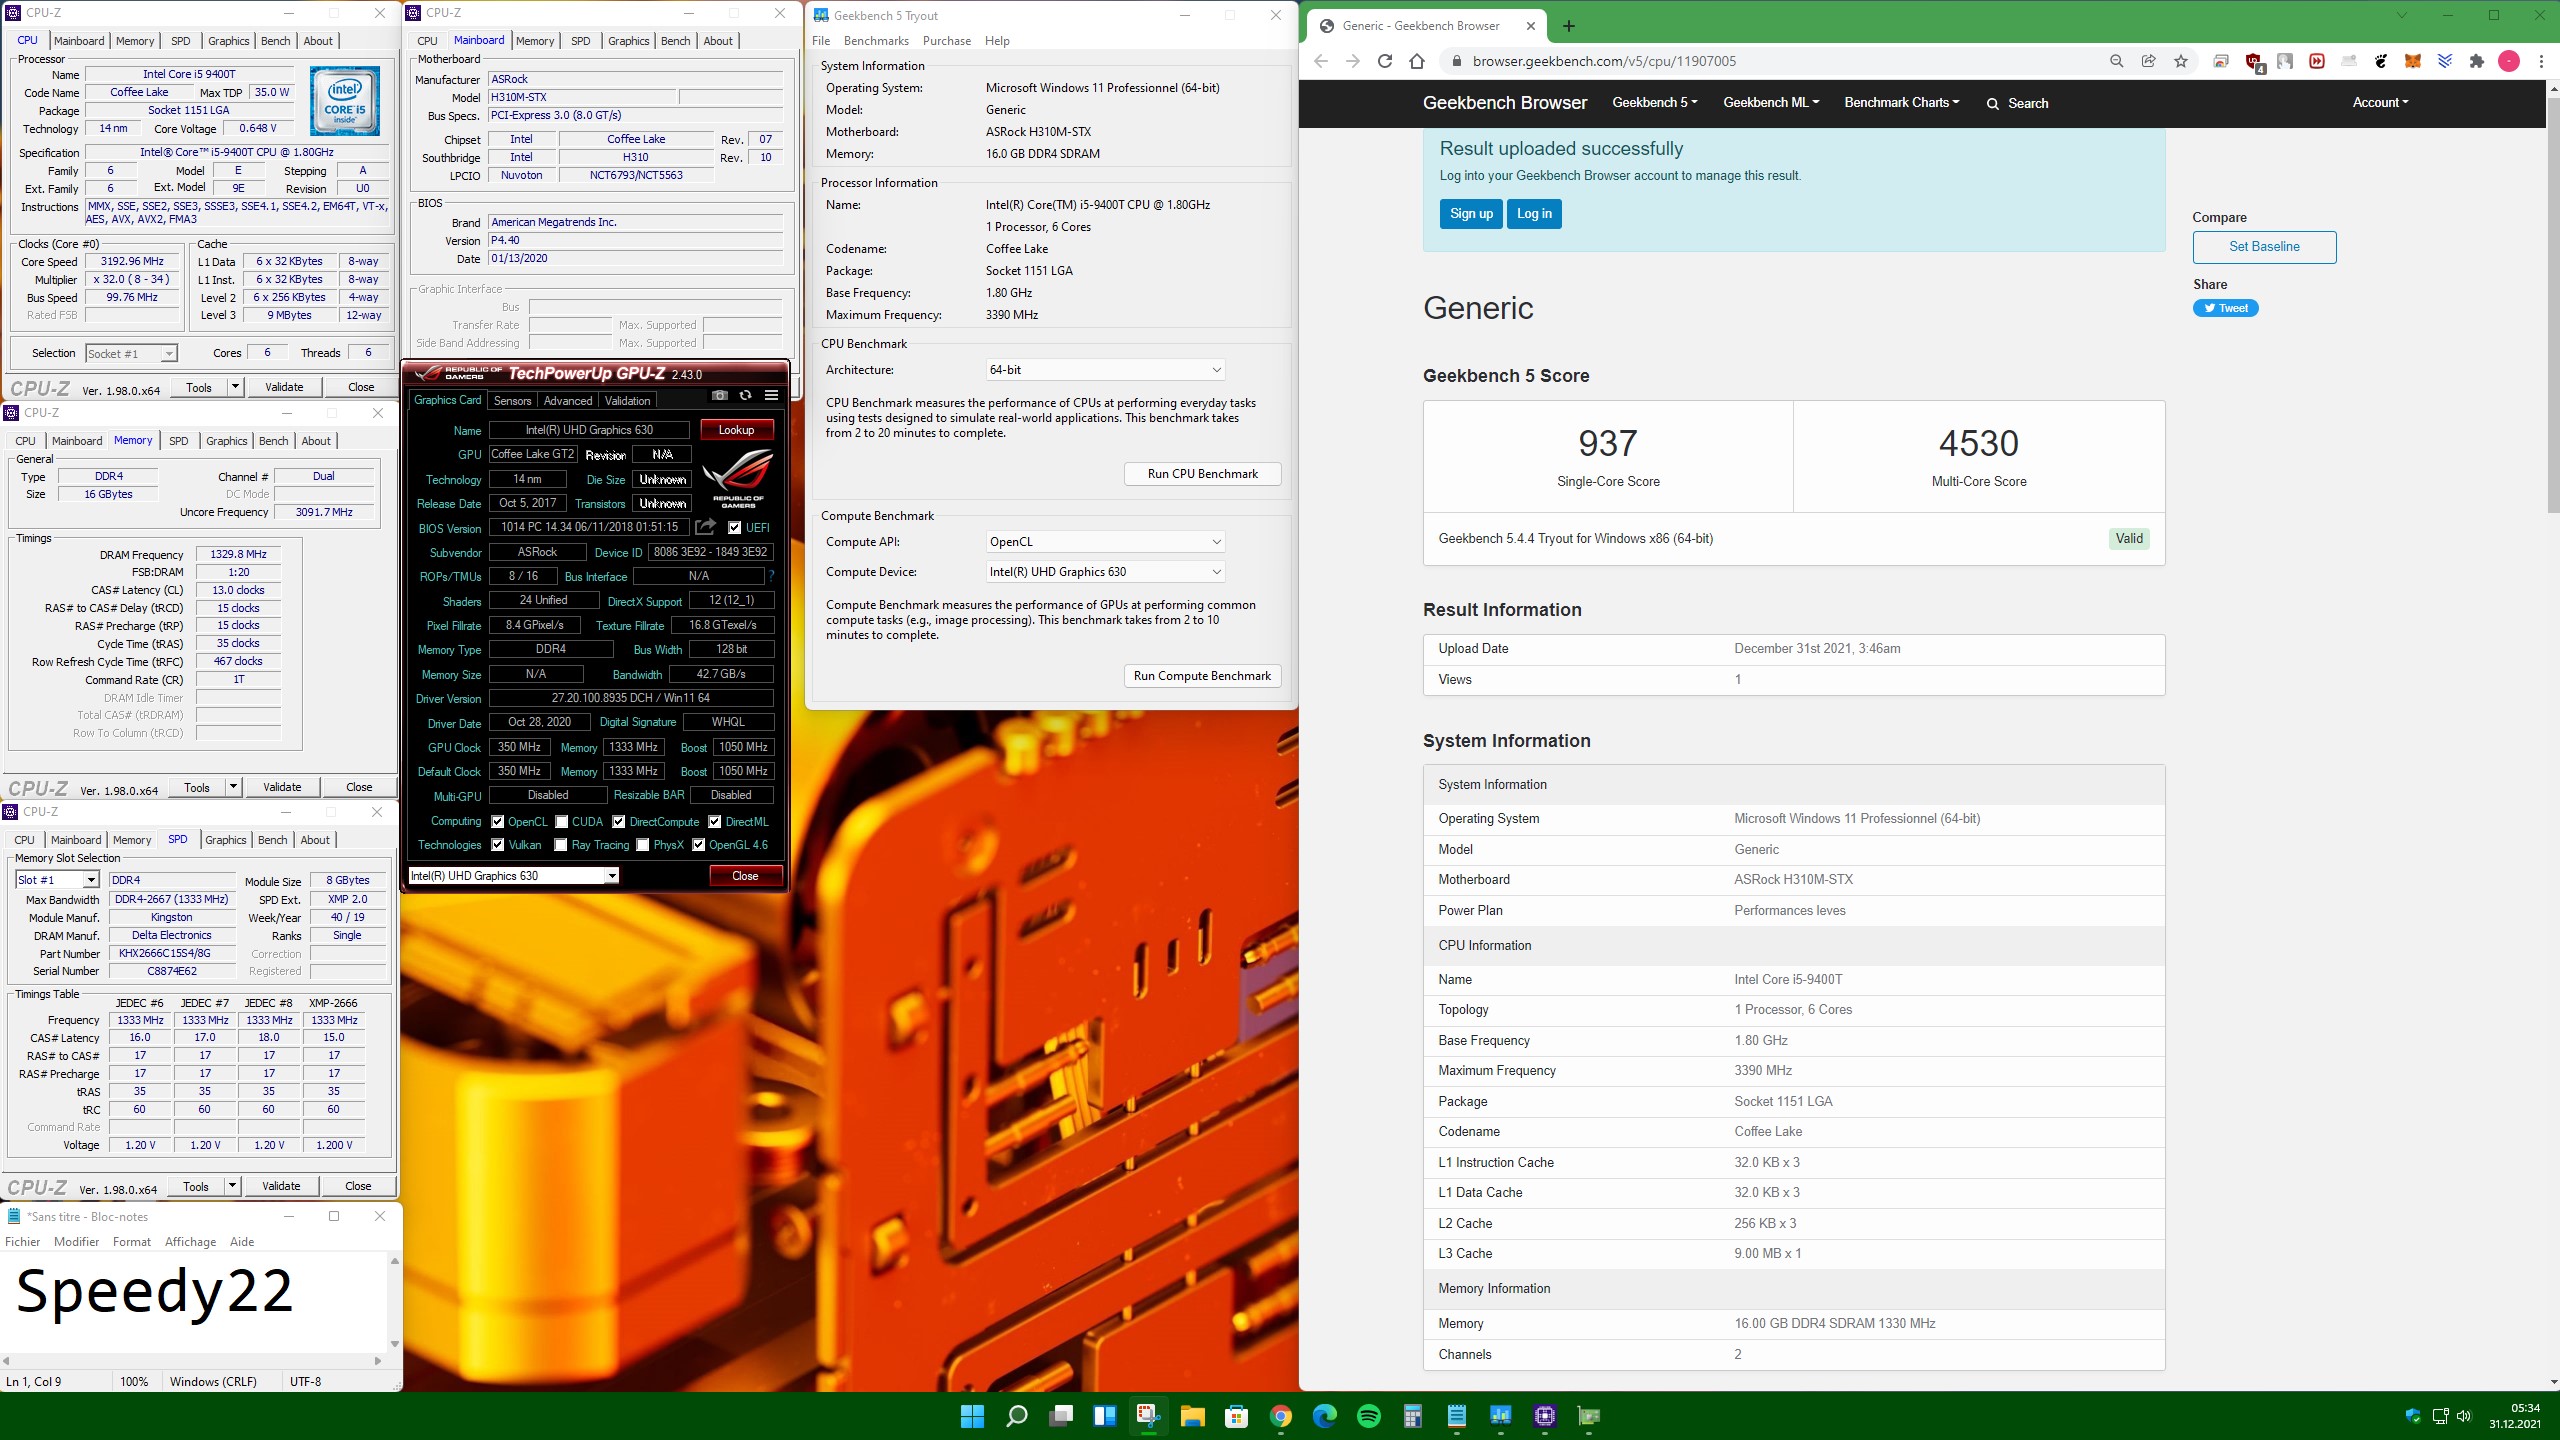The height and width of the screenshot is (1440, 2560).
Task: Click the GPU-Z screenshot camera icon
Action: pyautogui.click(x=719, y=395)
